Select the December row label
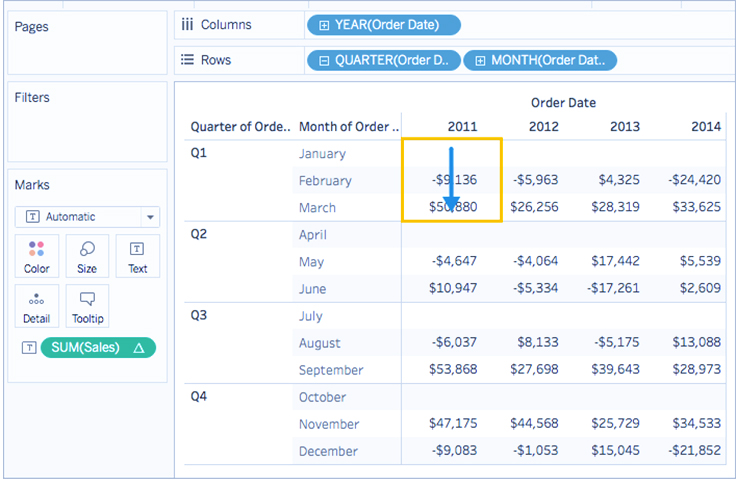 [x=328, y=452]
